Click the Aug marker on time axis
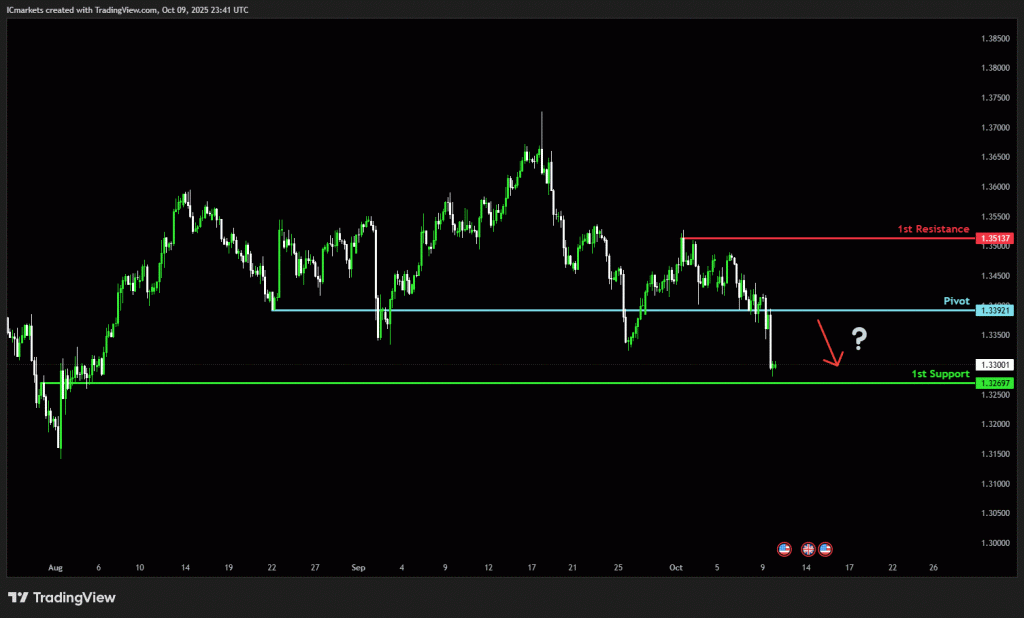This screenshot has height=618, width=1024. [55, 567]
